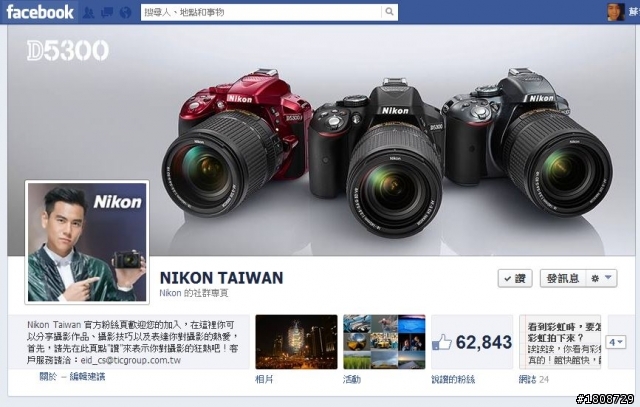Open the 相片 photos tab thumbnail
This screenshot has width=640, height=407.
coord(296,342)
